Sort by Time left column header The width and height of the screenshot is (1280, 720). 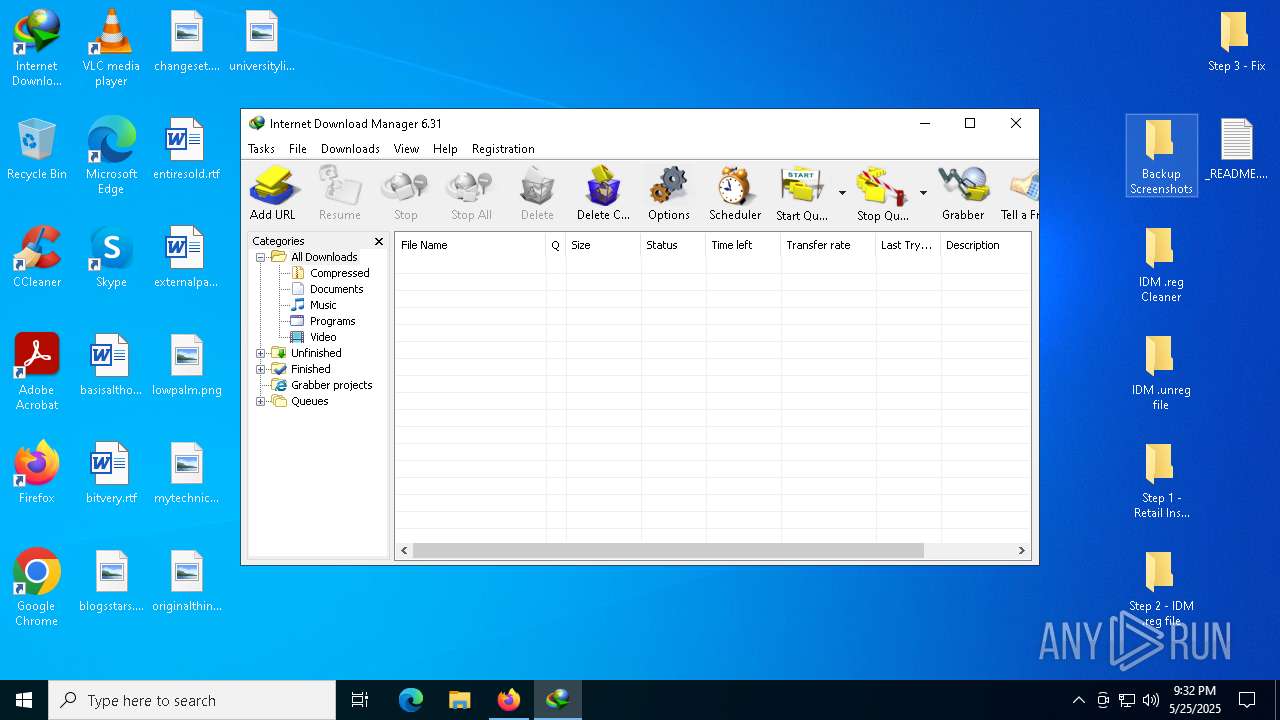point(743,245)
